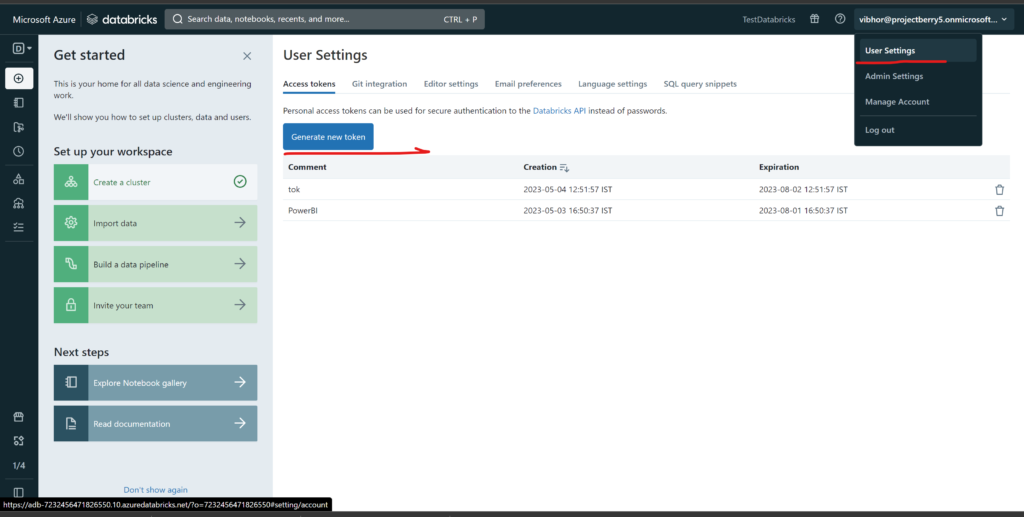Click the arrow on Build a data pipeline

point(240,264)
